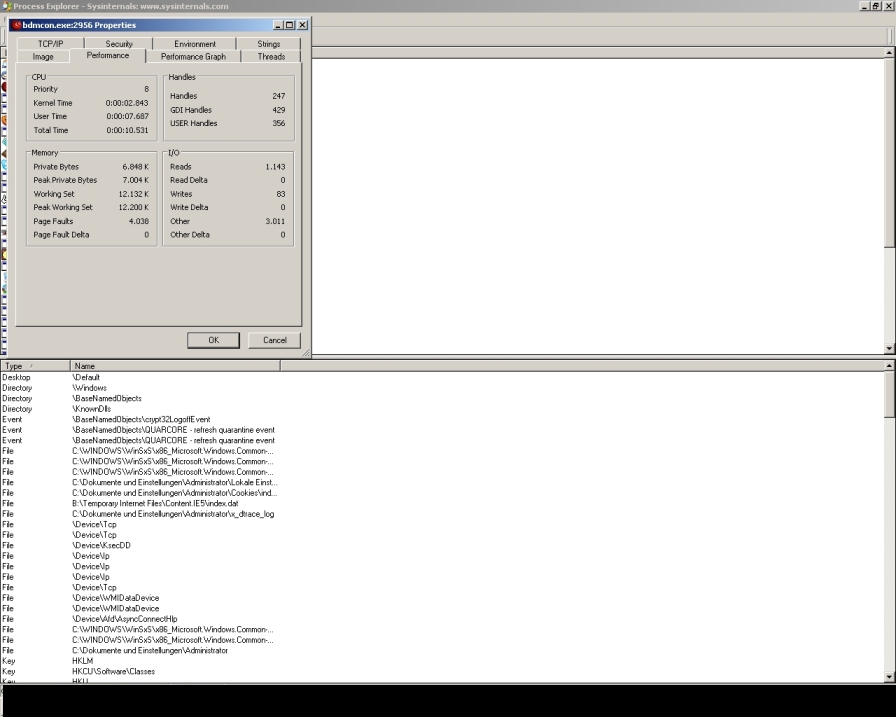Close the bdmcon.exe Properties dialog
Image resolution: width=896 pixels, height=717 pixels.
coord(302,25)
